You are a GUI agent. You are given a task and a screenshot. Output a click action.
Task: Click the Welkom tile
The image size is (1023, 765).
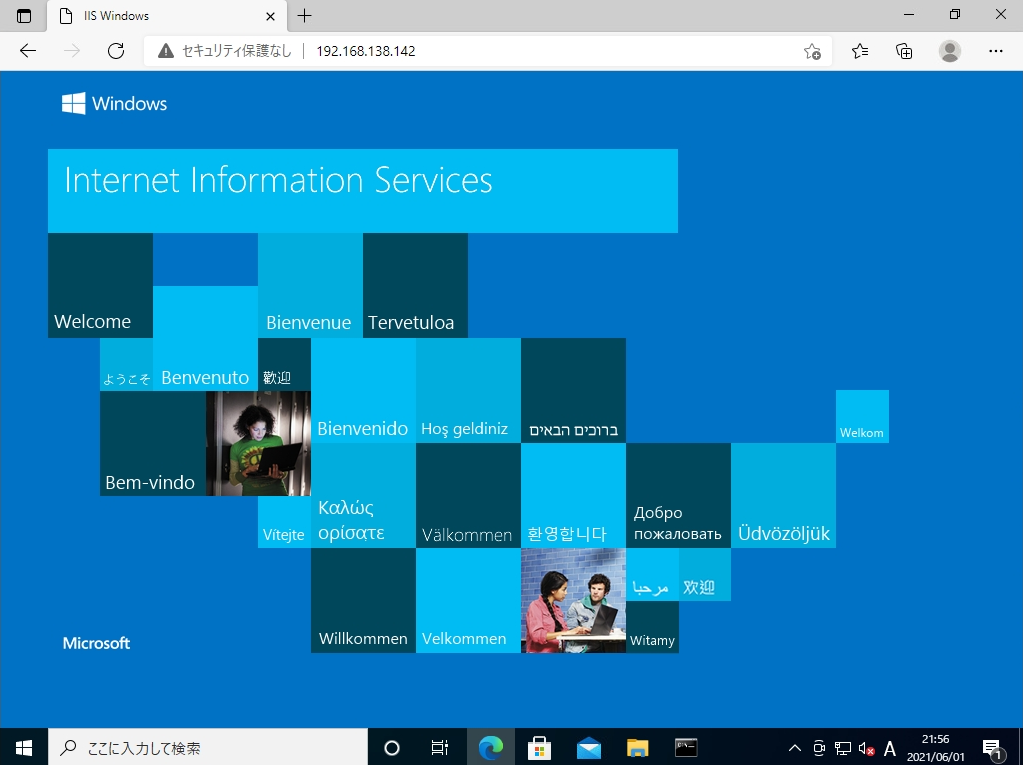click(863, 417)
